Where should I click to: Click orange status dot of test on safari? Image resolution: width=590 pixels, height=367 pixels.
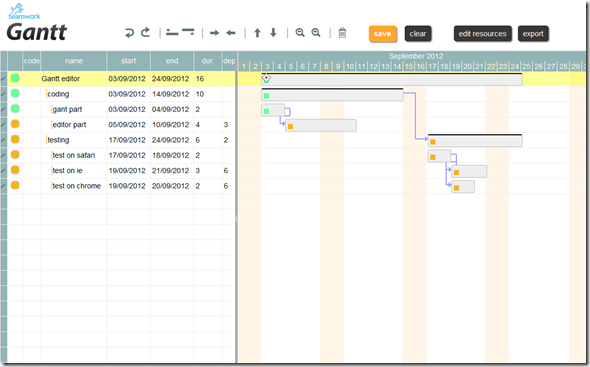tap(15, 154)
